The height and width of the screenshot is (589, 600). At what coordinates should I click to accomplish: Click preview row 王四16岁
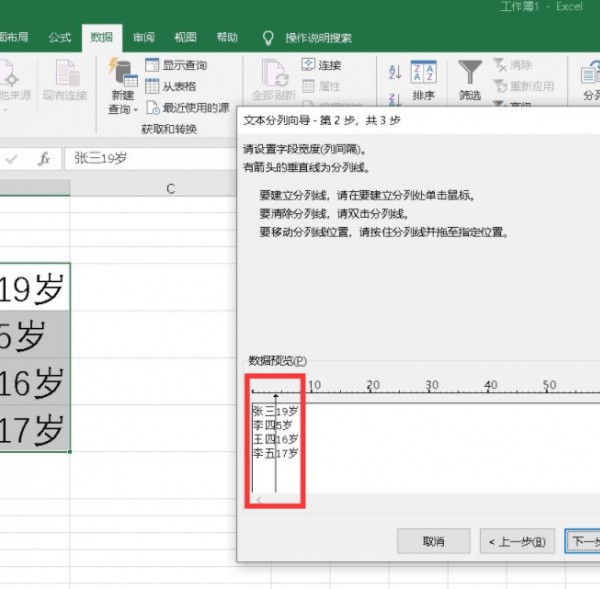(276, 439)
